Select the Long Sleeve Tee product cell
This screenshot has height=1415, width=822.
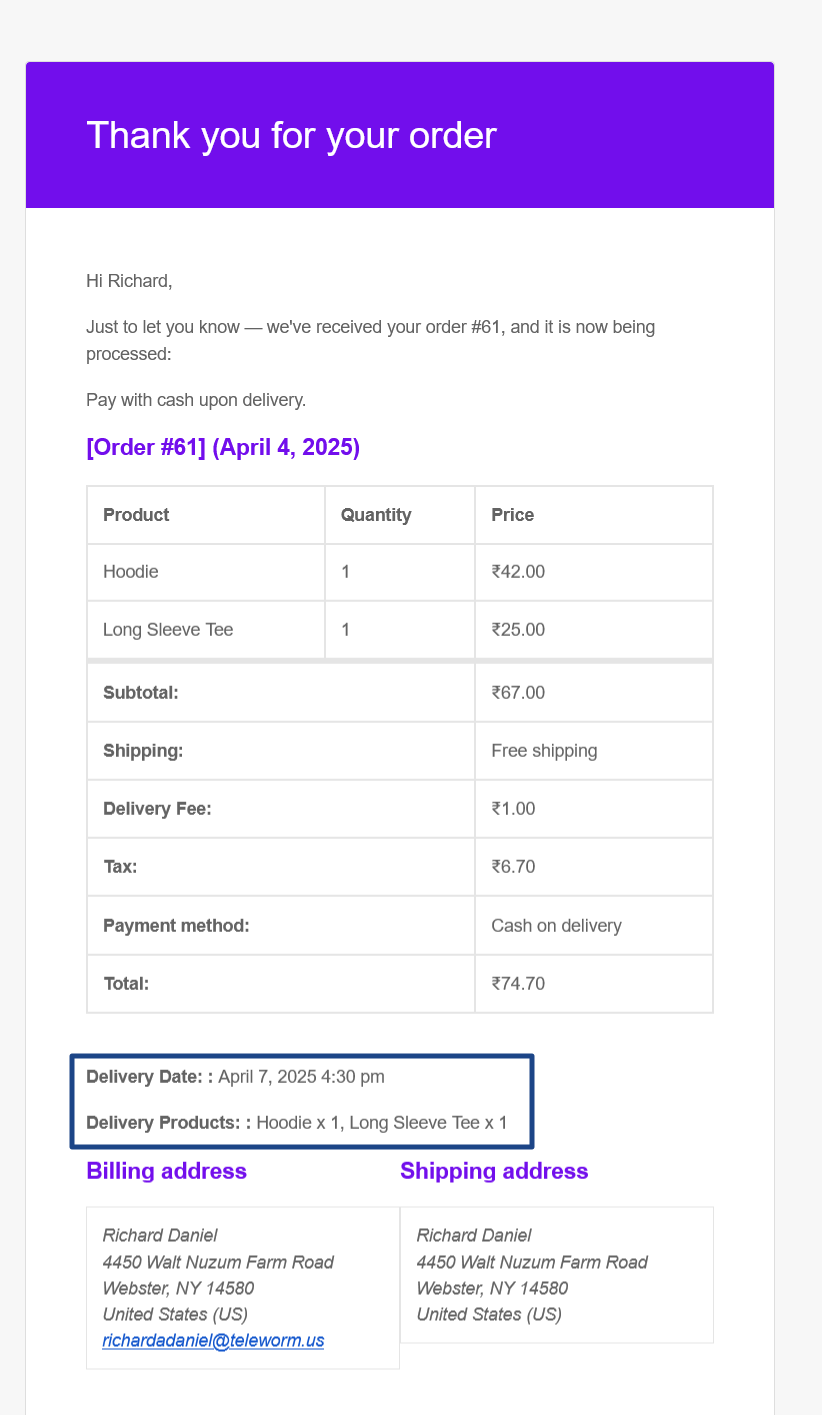(168, 630)
